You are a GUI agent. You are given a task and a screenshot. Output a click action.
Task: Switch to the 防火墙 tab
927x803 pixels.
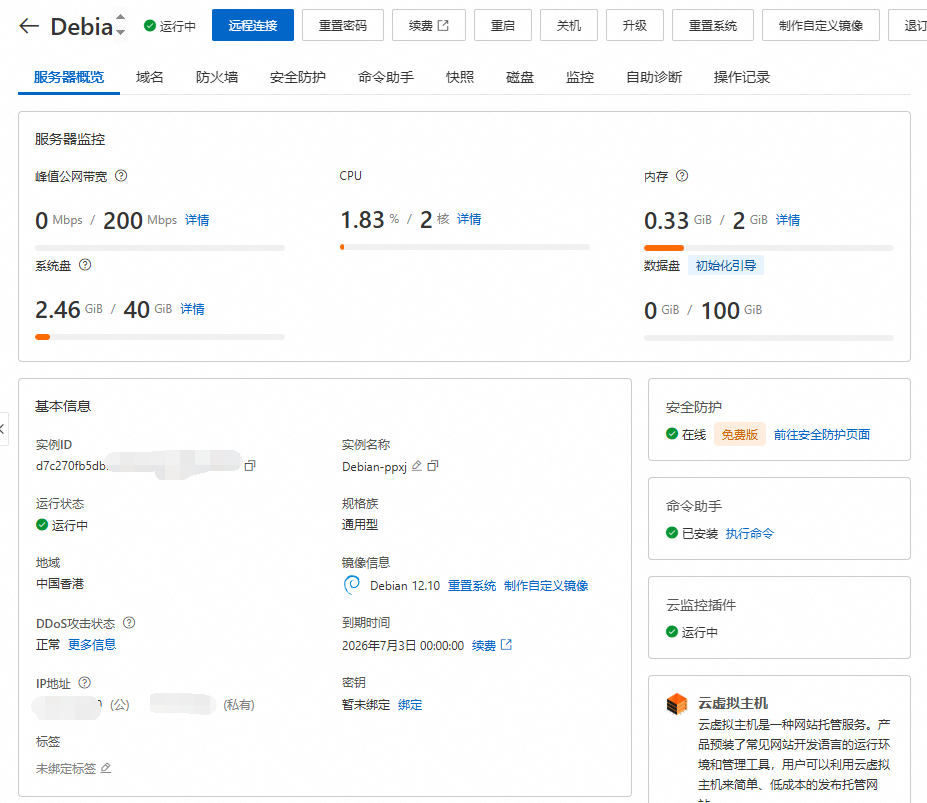point(216,77)
